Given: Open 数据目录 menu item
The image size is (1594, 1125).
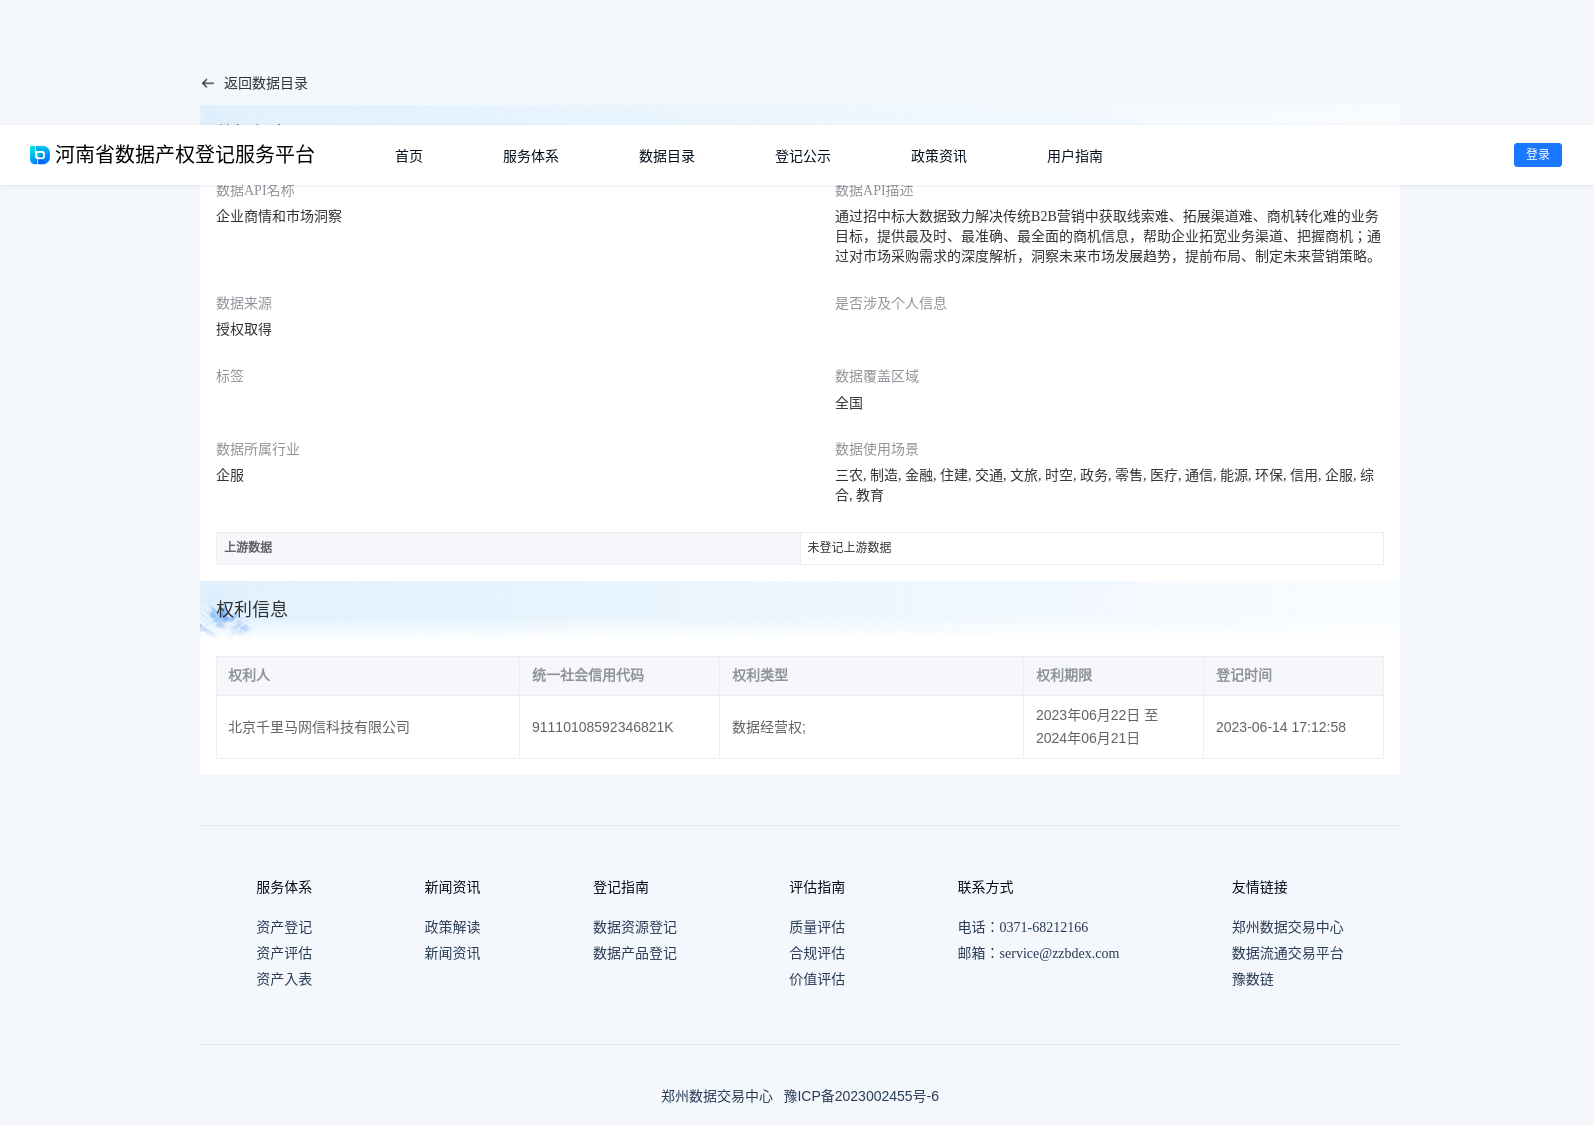Looking at the screenshot, I should pyautogui.click(x=667, y=156).
